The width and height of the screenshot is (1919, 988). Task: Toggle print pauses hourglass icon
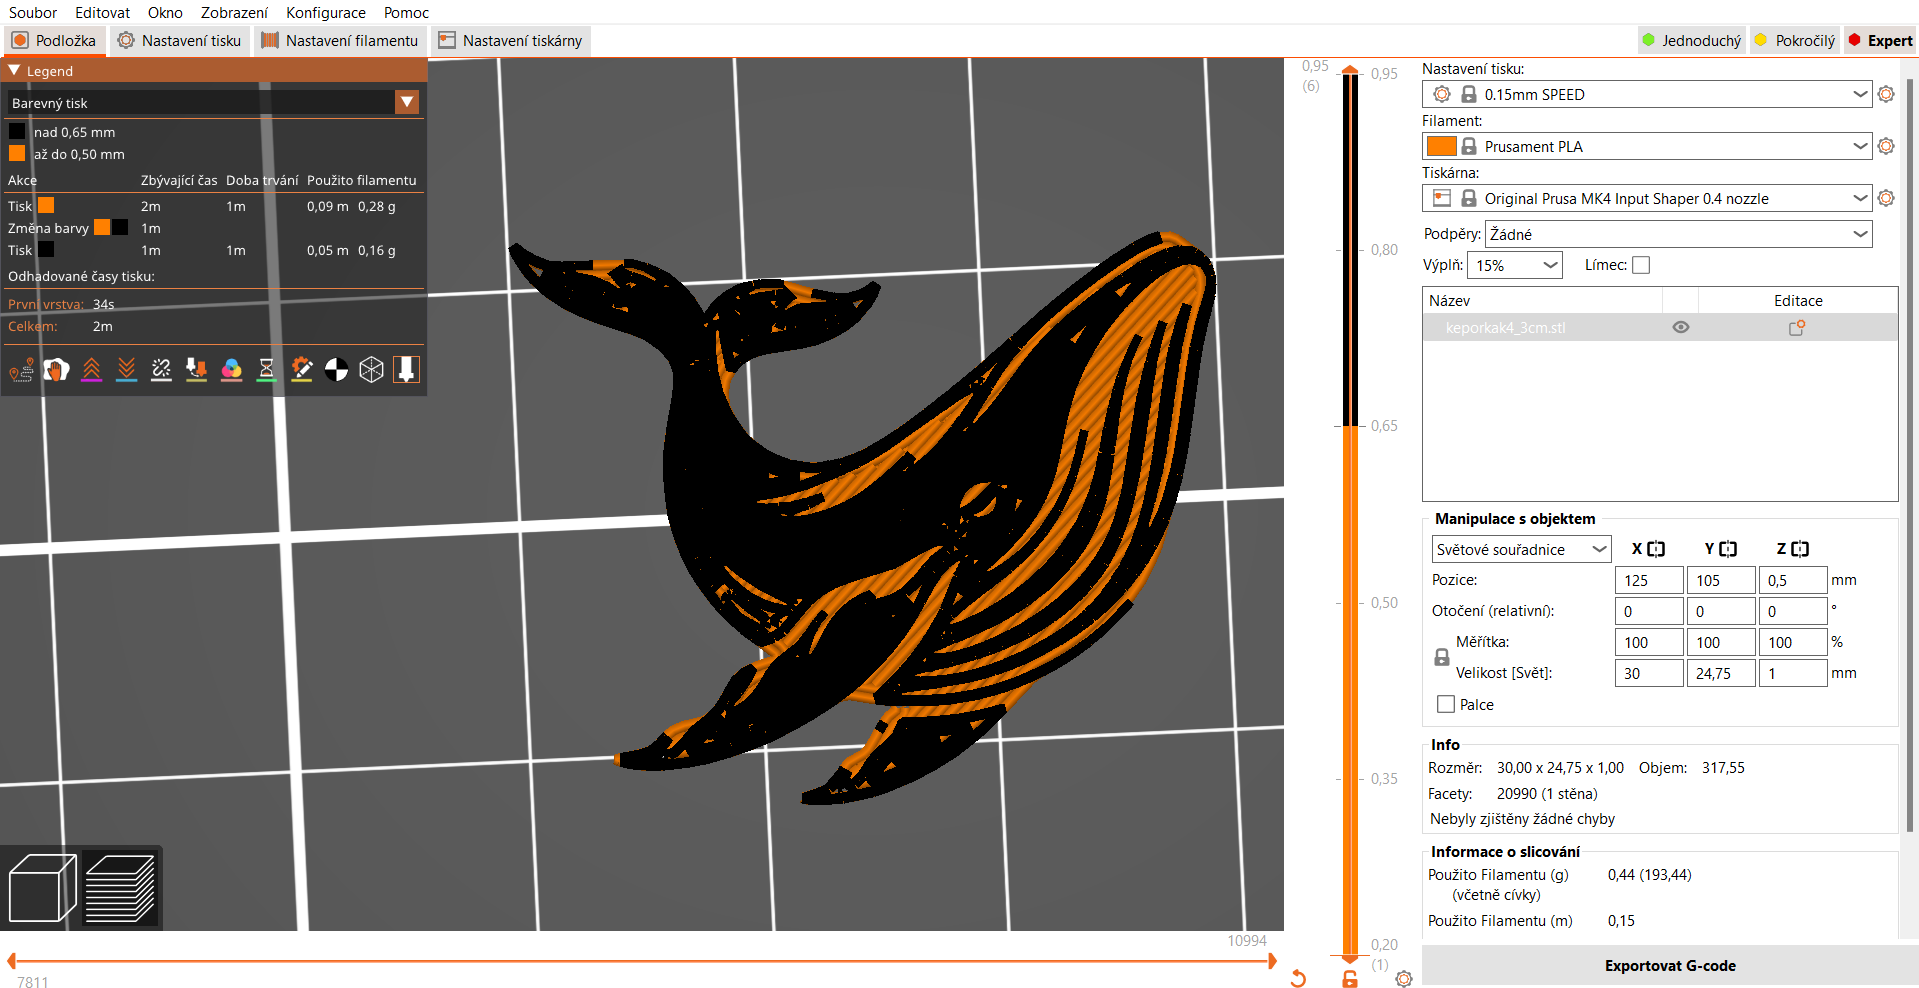(267, 370)
